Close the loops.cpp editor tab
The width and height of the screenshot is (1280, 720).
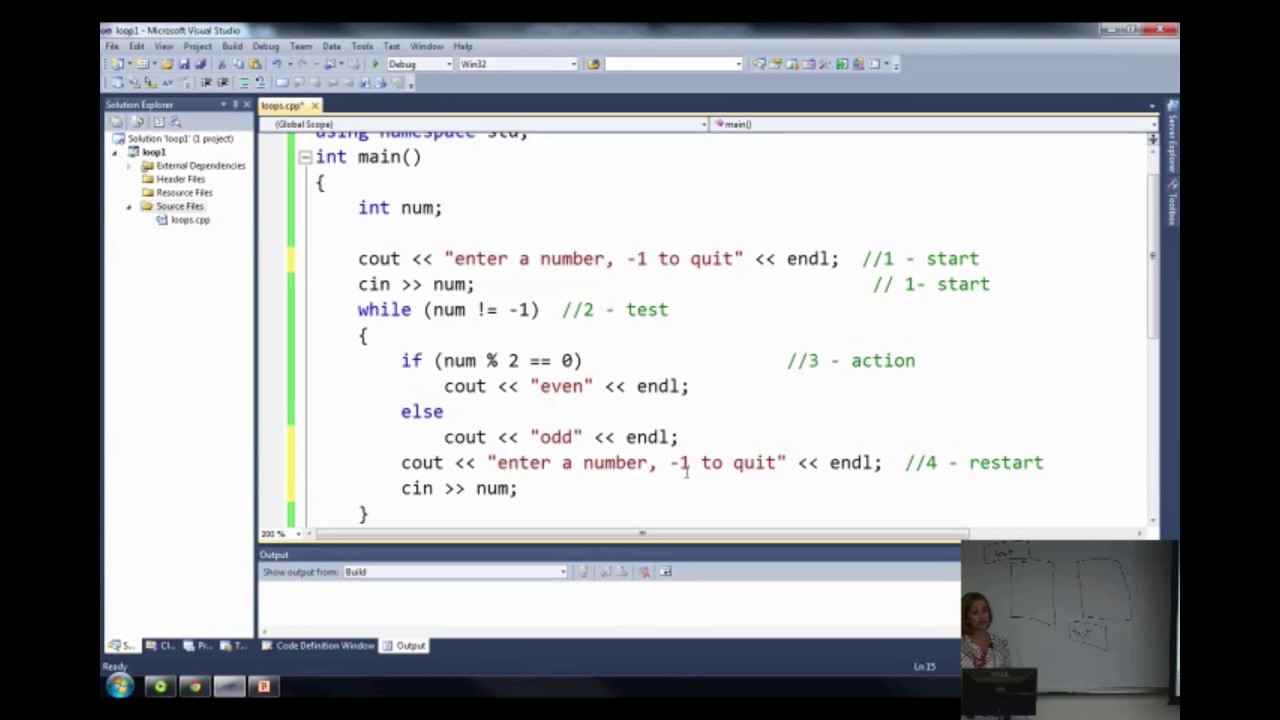pos(314,106)
